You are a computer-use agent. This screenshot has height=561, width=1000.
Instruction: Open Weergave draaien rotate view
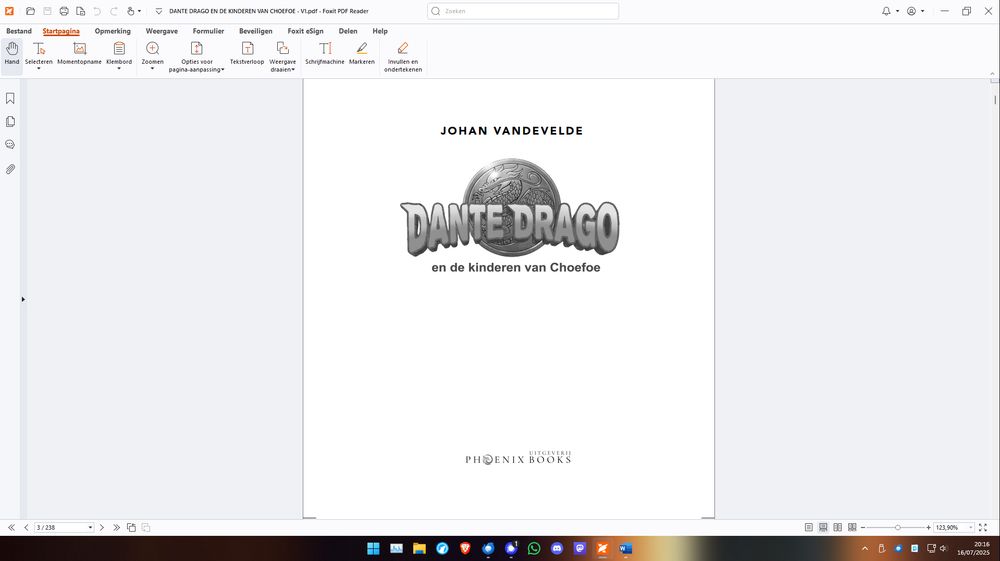click(283, 57)
